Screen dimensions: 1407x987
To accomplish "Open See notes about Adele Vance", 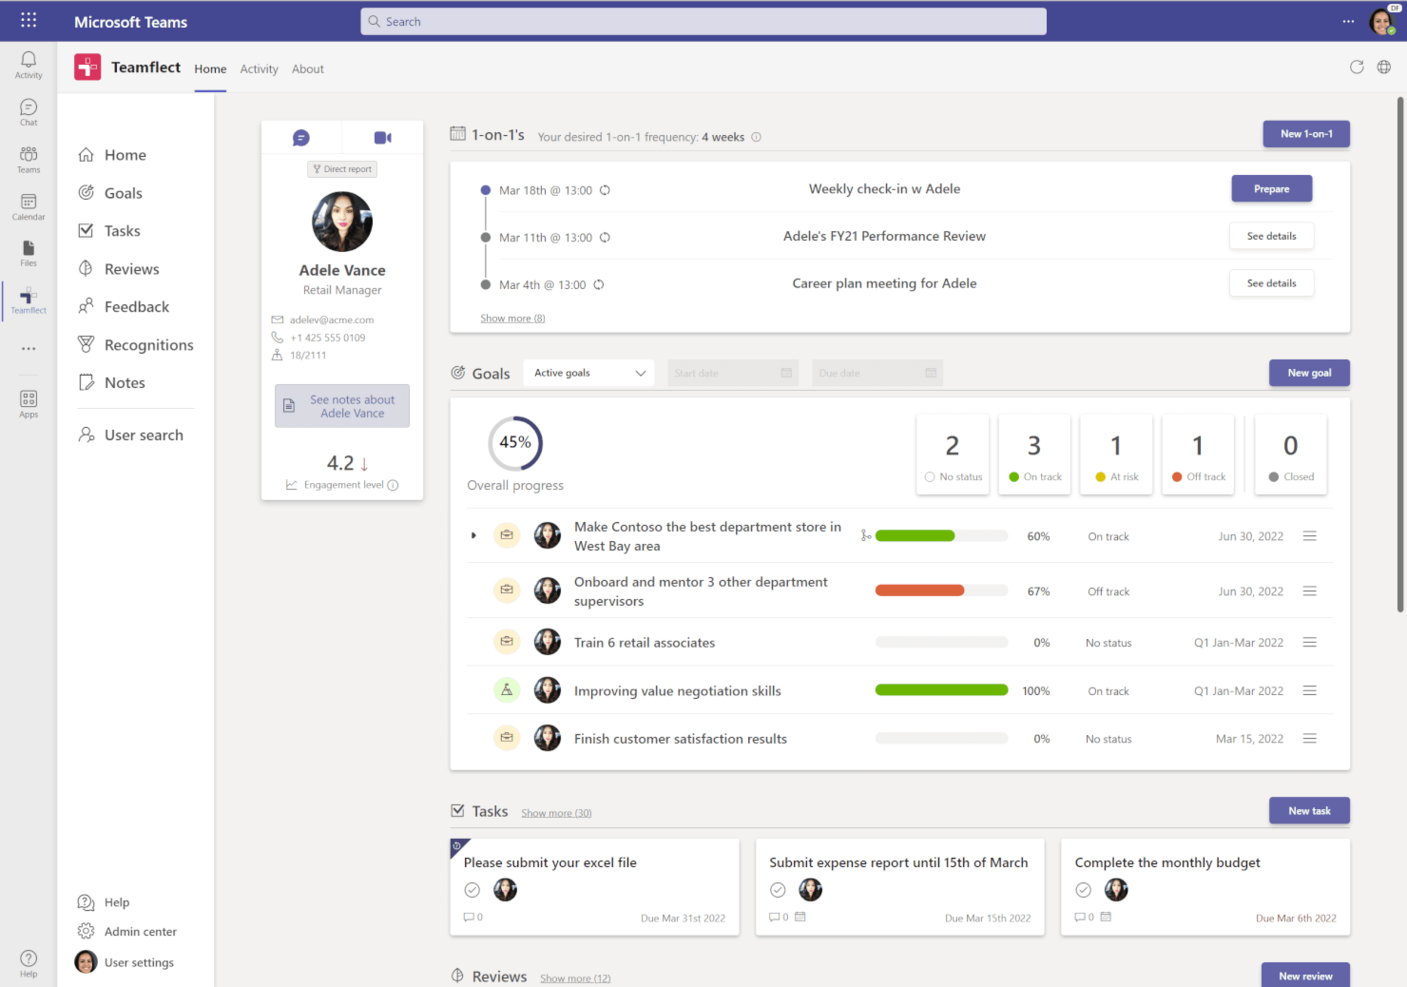I will [342, 406].
